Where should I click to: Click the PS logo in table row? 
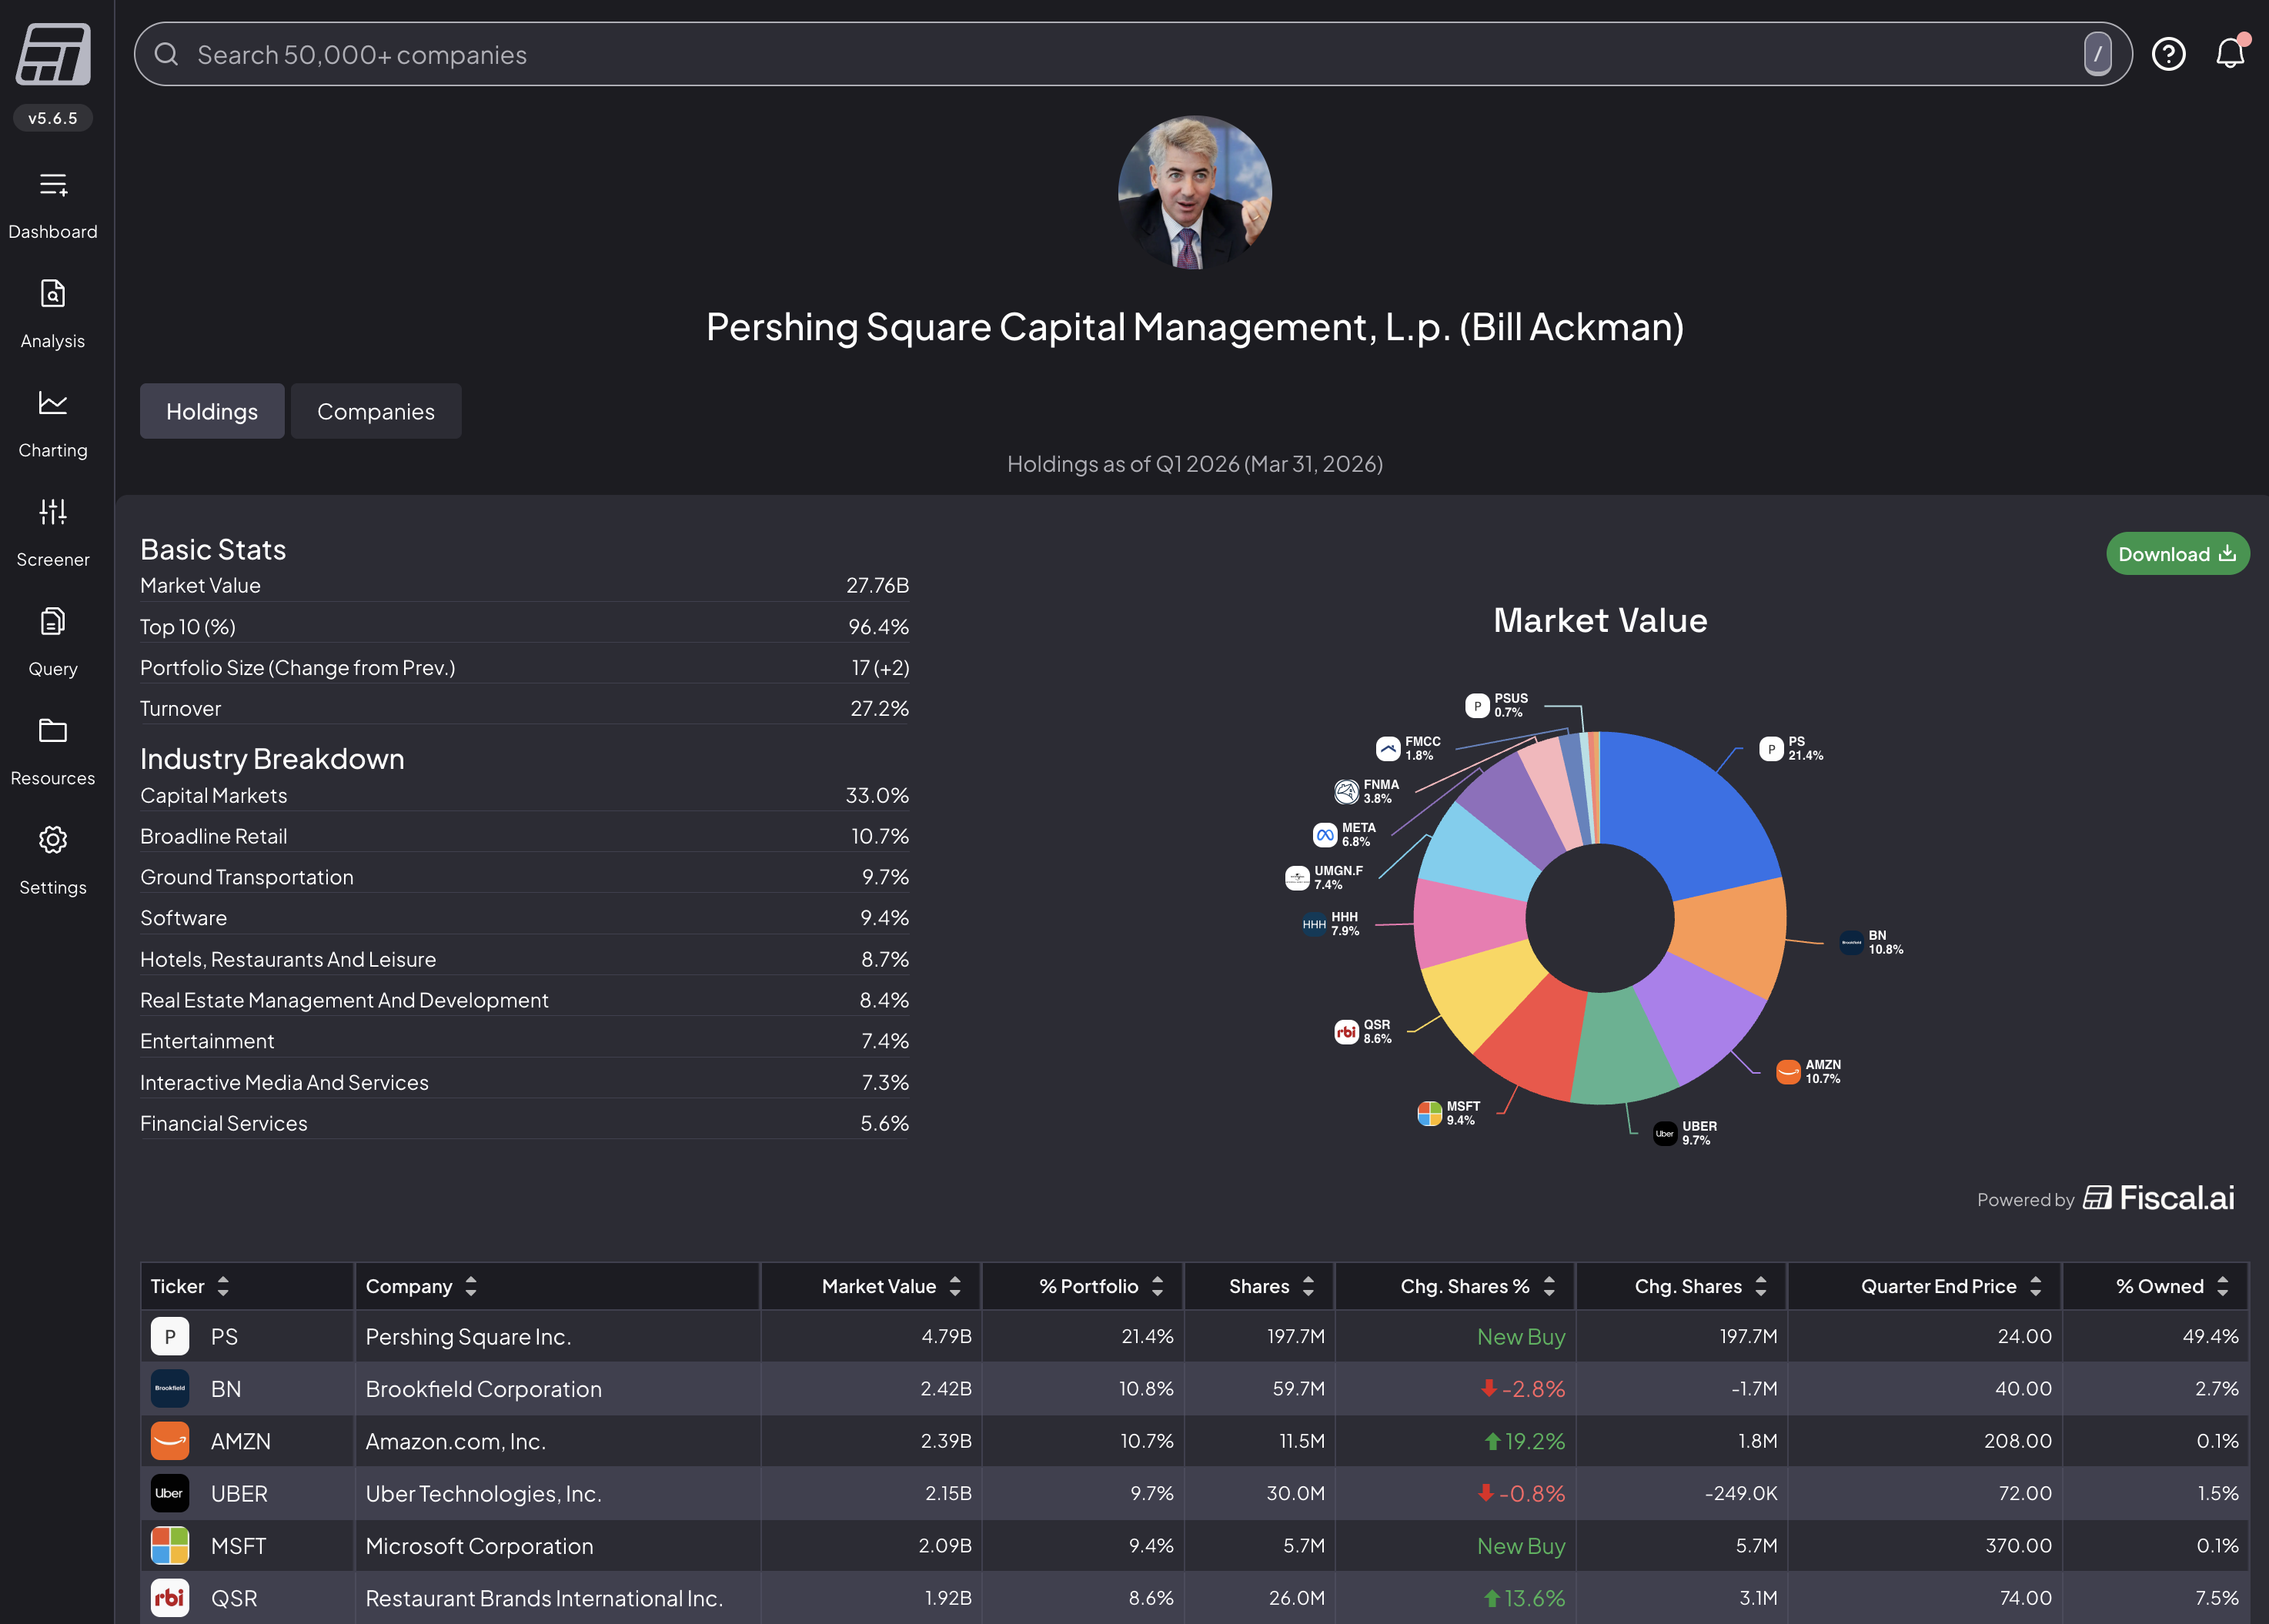[170, 1336]
